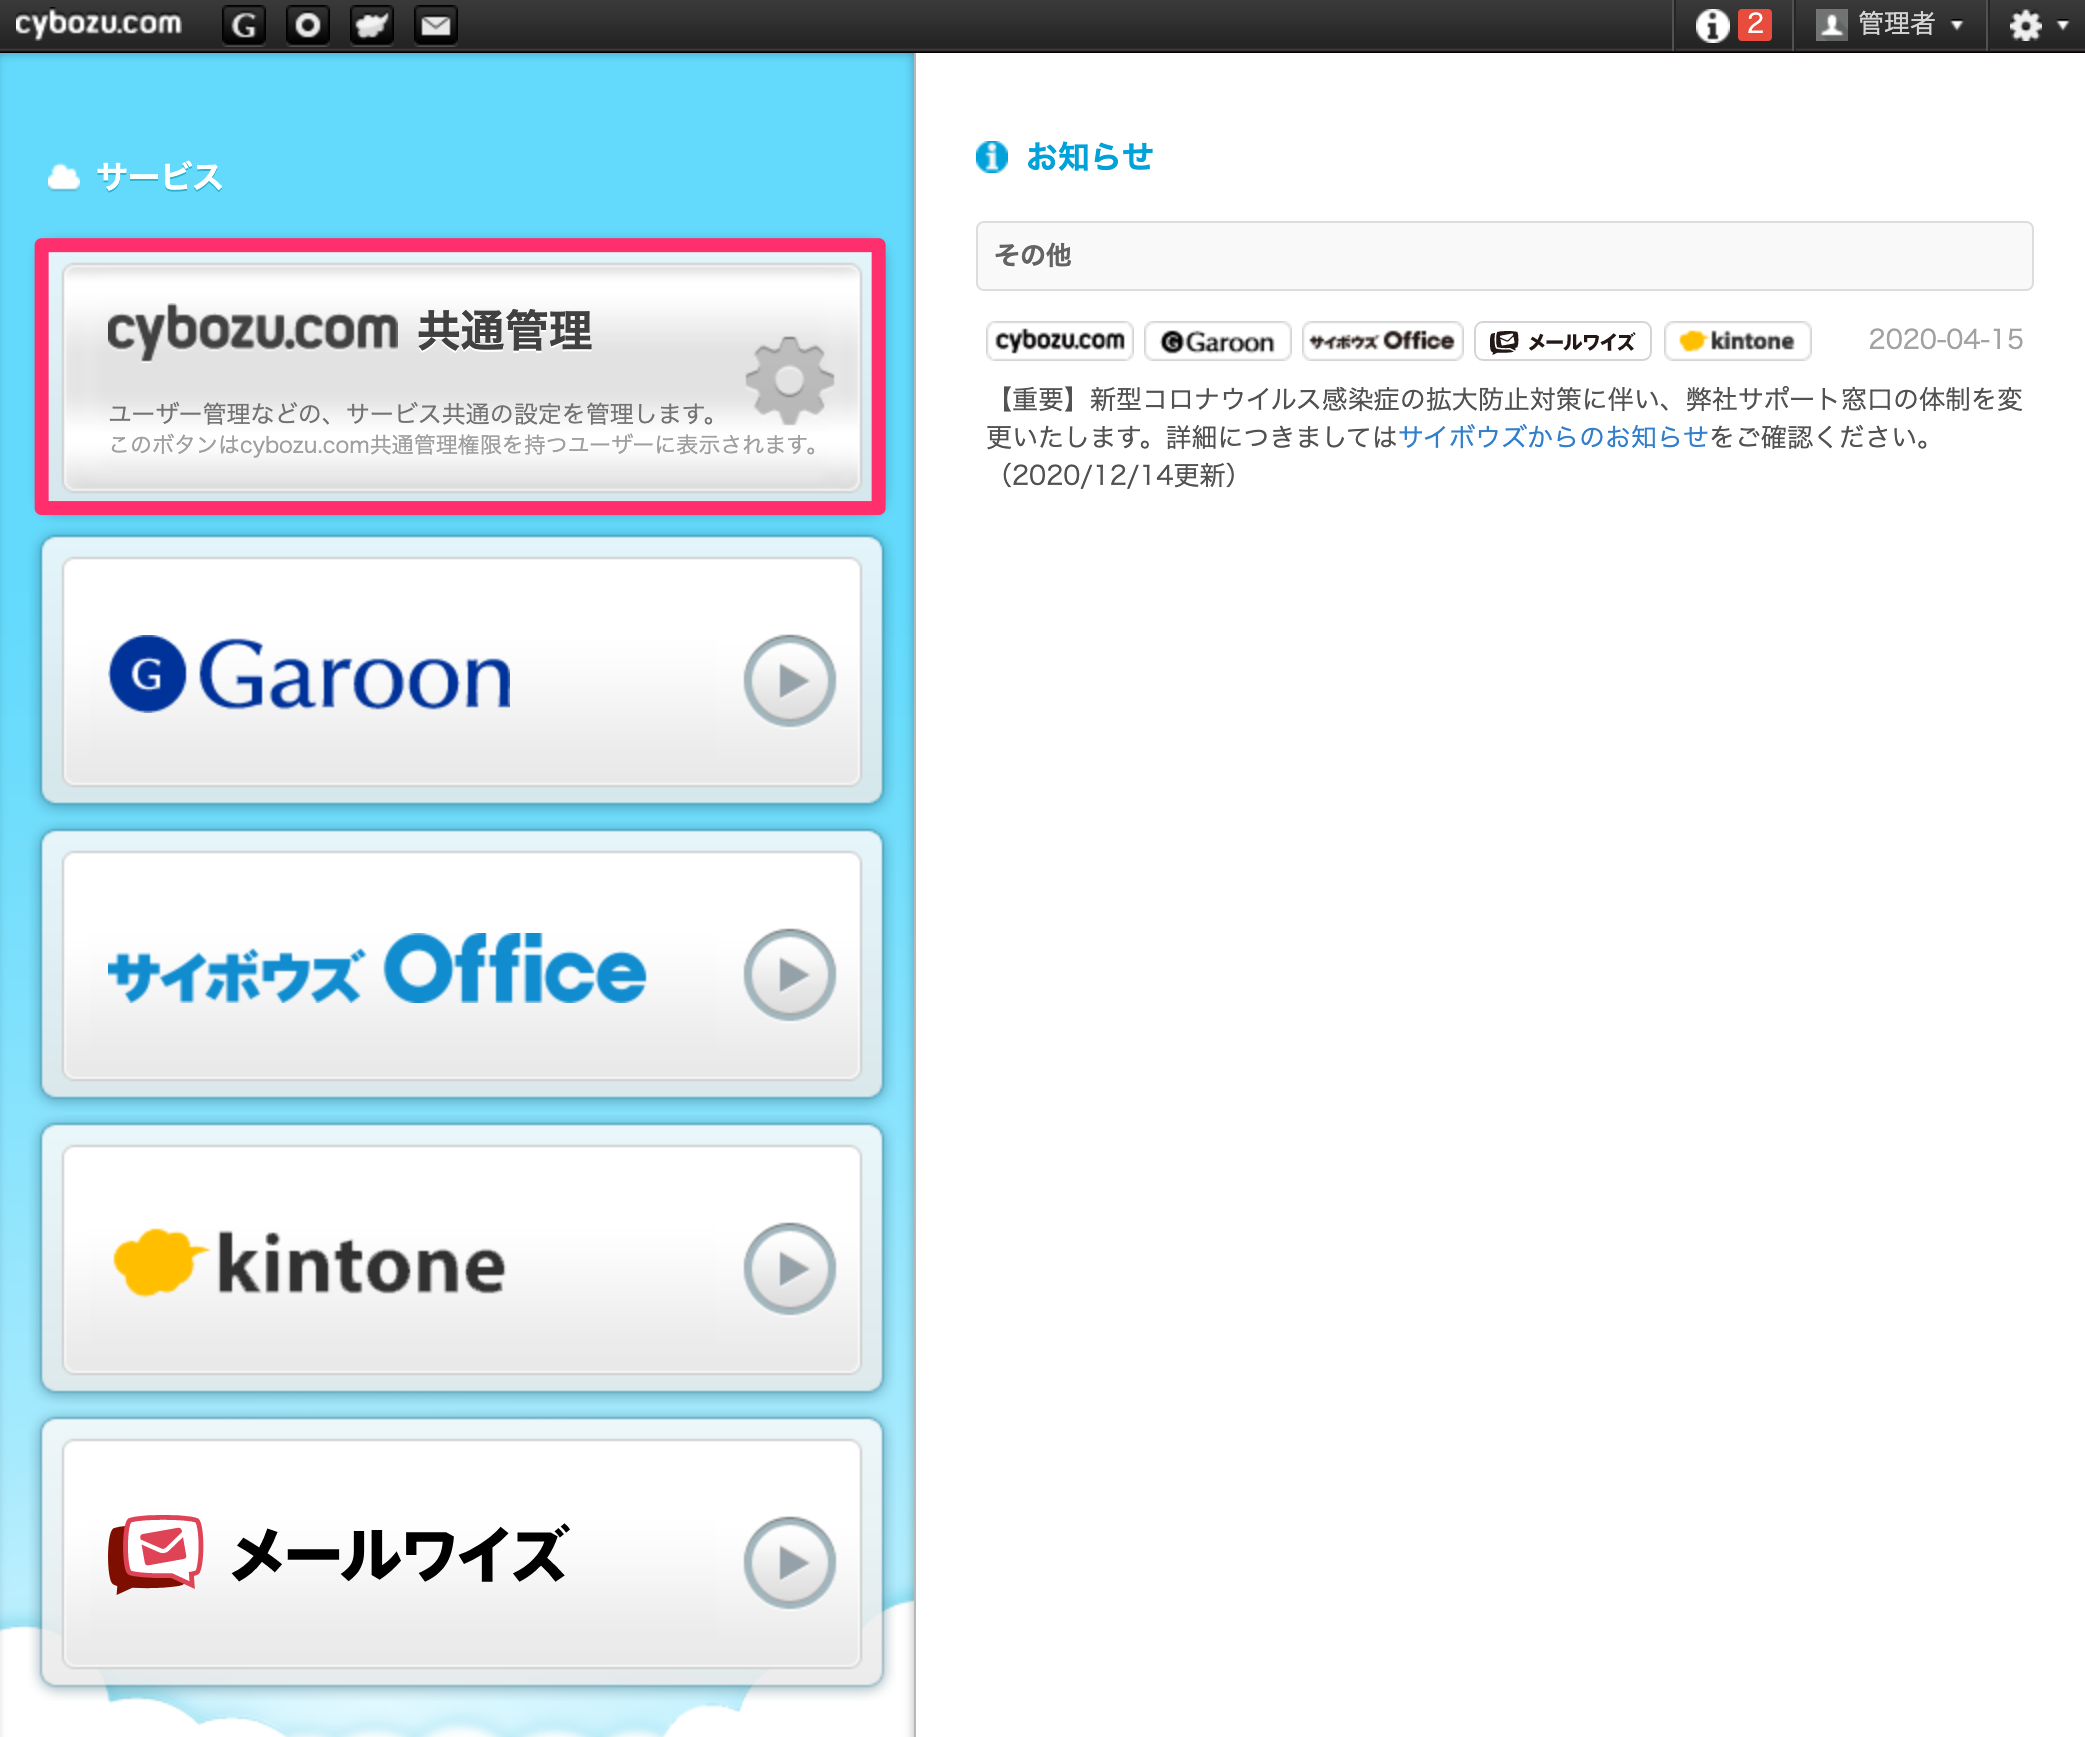This screenshot has height=1737, width=2085.
Task: Click the サイボウズ Office logo card
Action: click(x=377, y=968)
